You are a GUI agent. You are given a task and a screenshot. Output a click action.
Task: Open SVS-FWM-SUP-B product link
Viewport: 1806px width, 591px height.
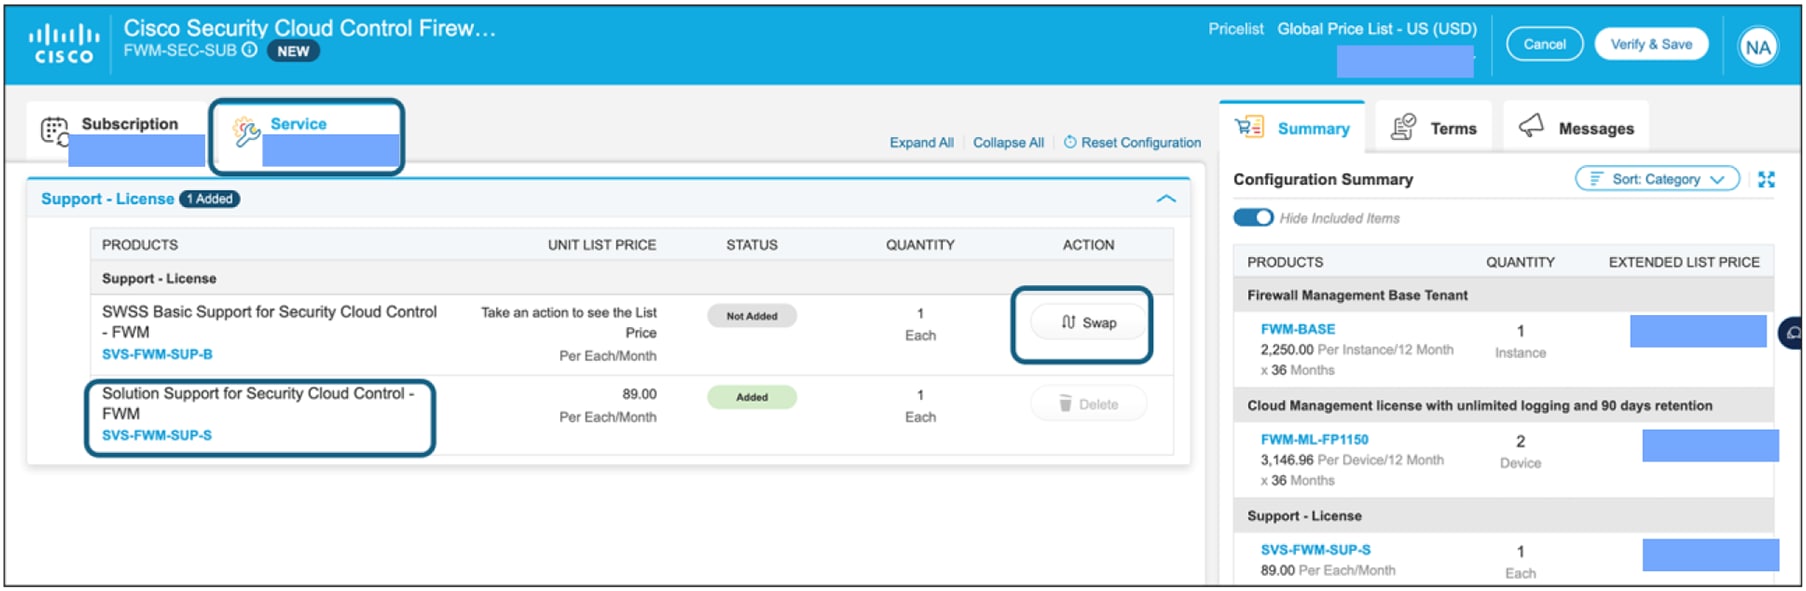[157, 354]
